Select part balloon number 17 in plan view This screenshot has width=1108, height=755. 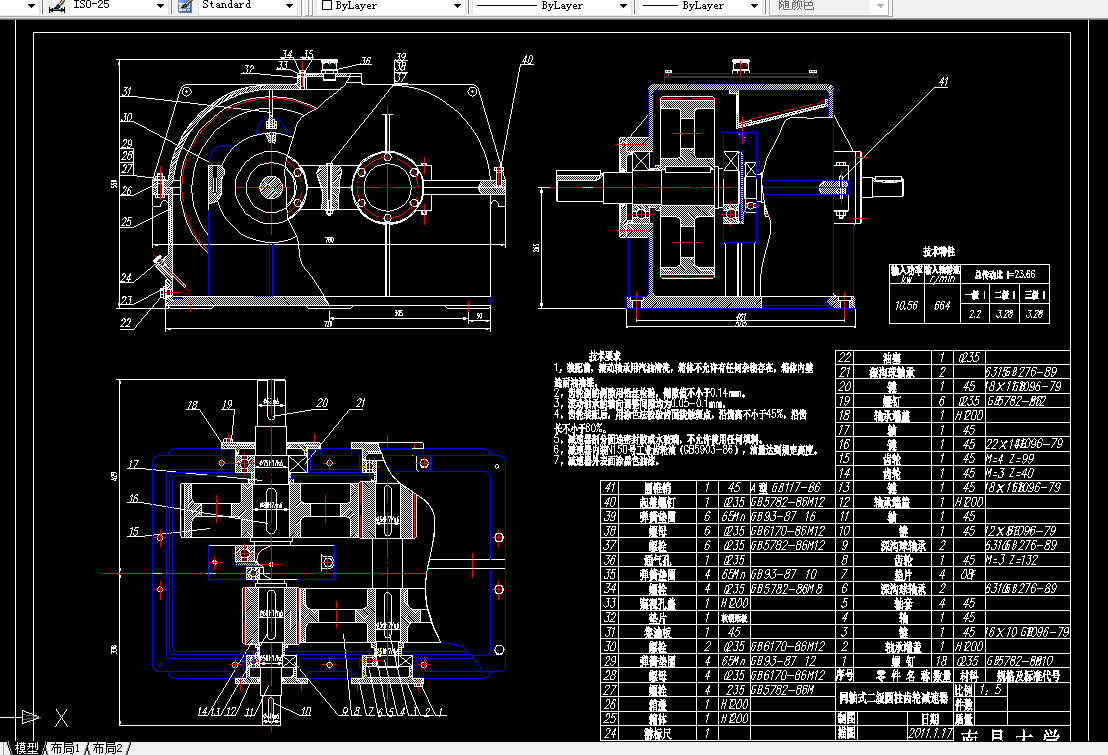point(133,464)
